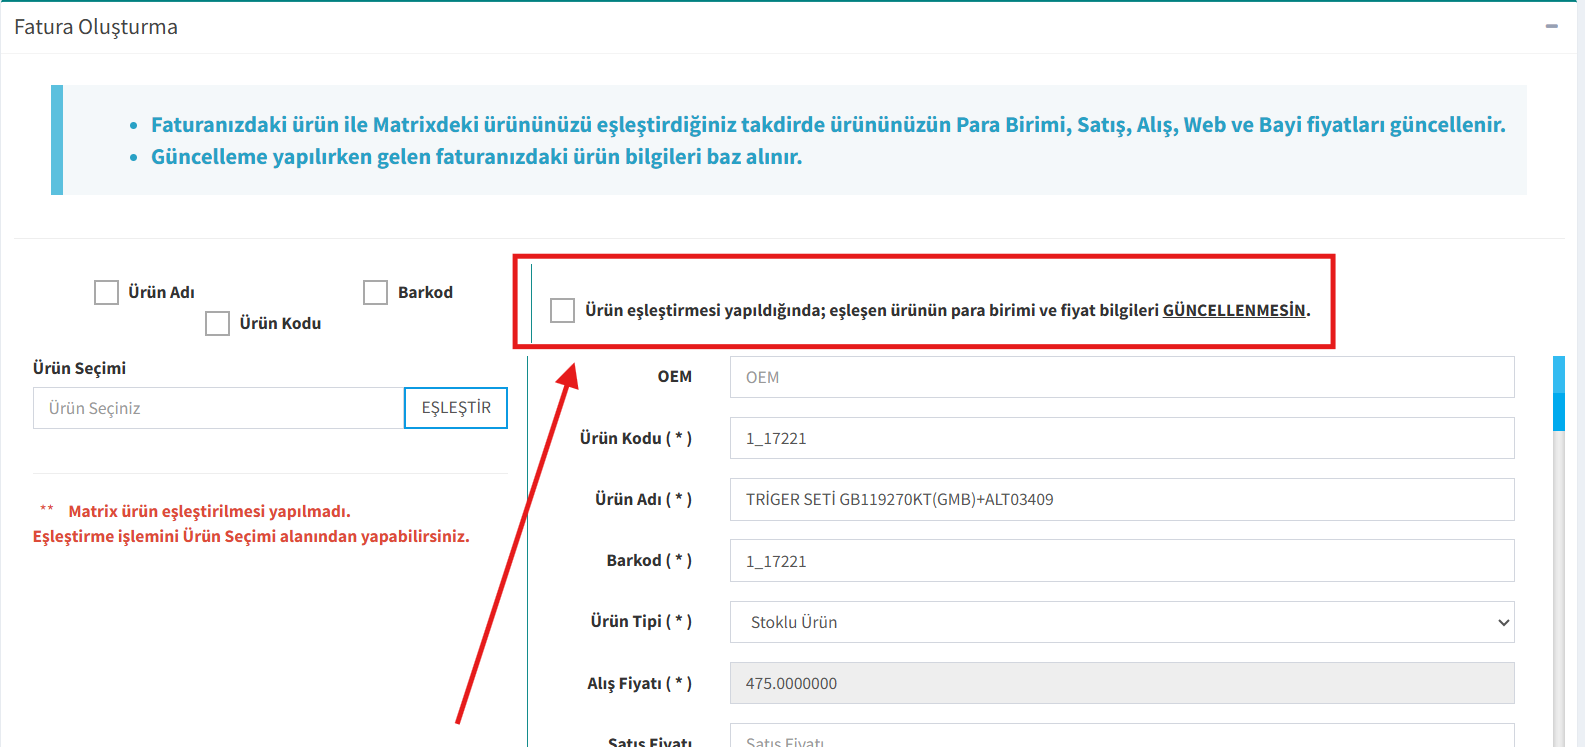1585x747 pixels.
Task: Click into the OEM input field
Action: [1121, 377]
